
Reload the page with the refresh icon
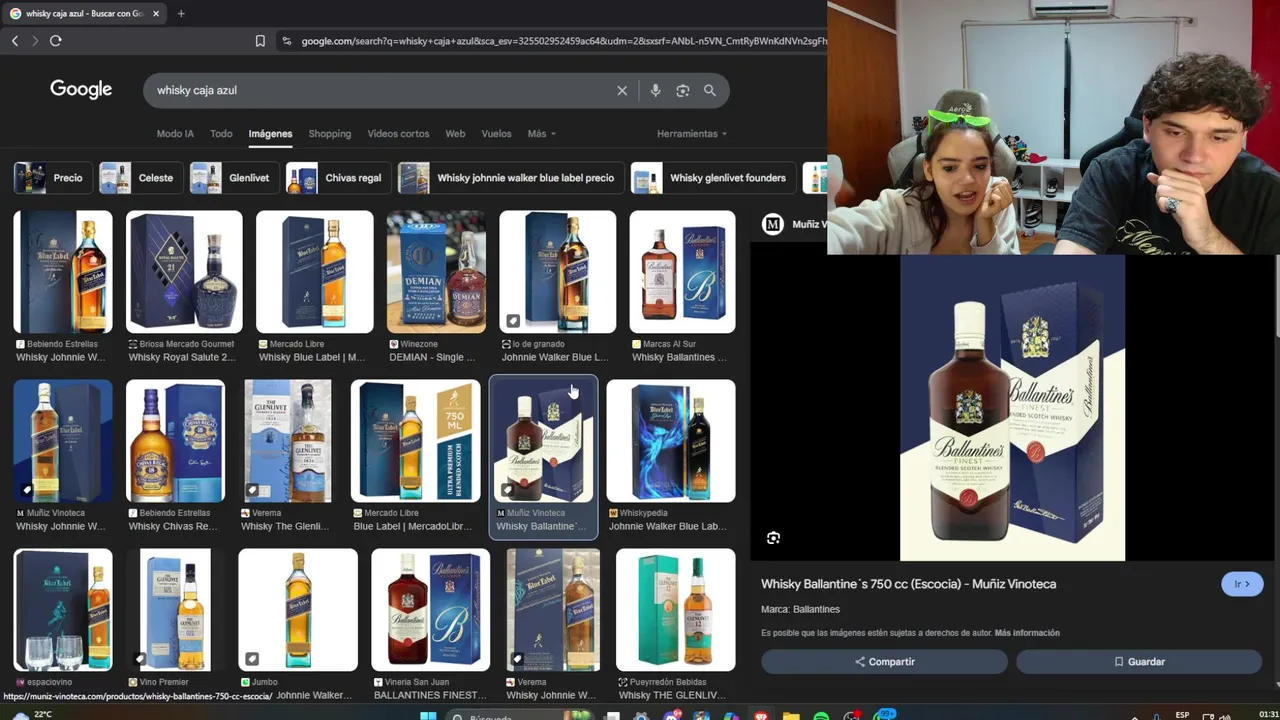coord(56,41)
